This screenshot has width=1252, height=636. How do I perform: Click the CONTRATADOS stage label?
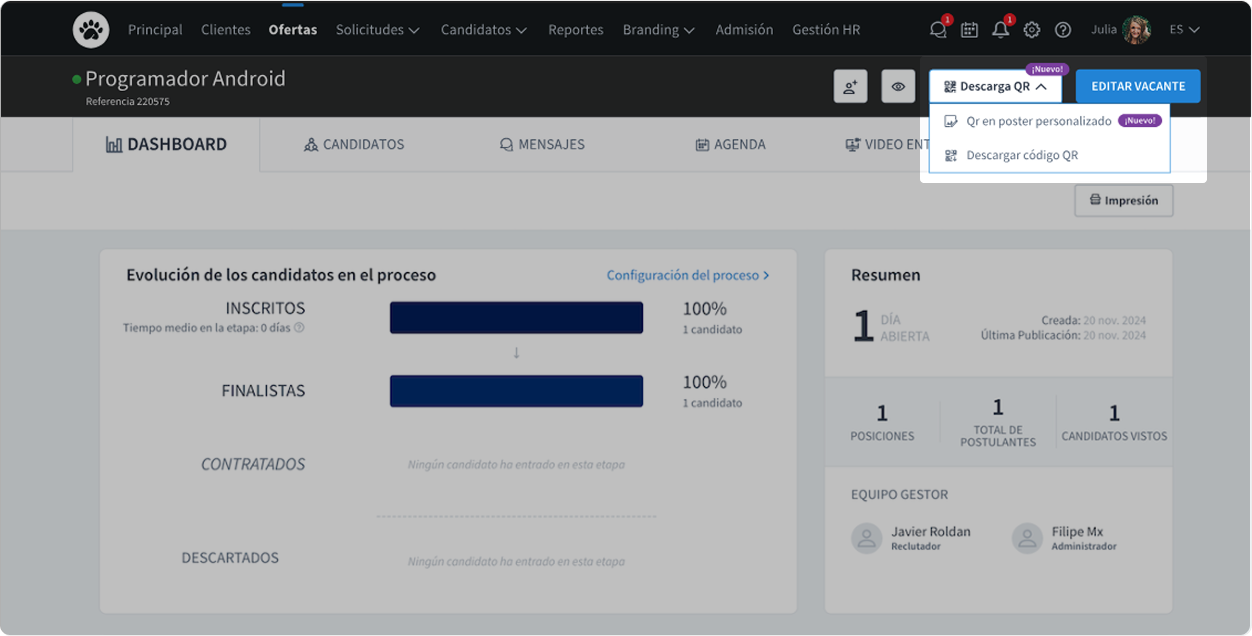pos(253,464)
